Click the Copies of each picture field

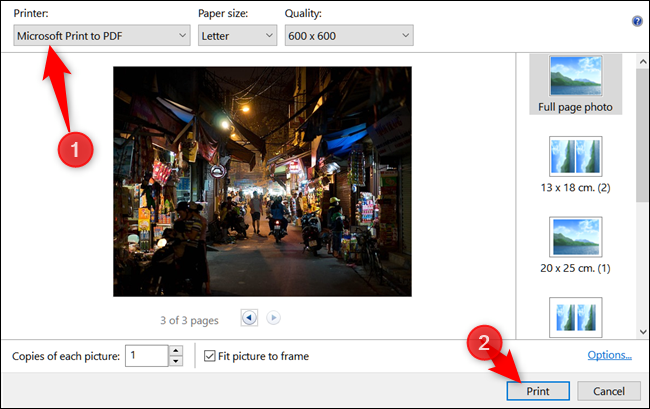pos(146,356)
